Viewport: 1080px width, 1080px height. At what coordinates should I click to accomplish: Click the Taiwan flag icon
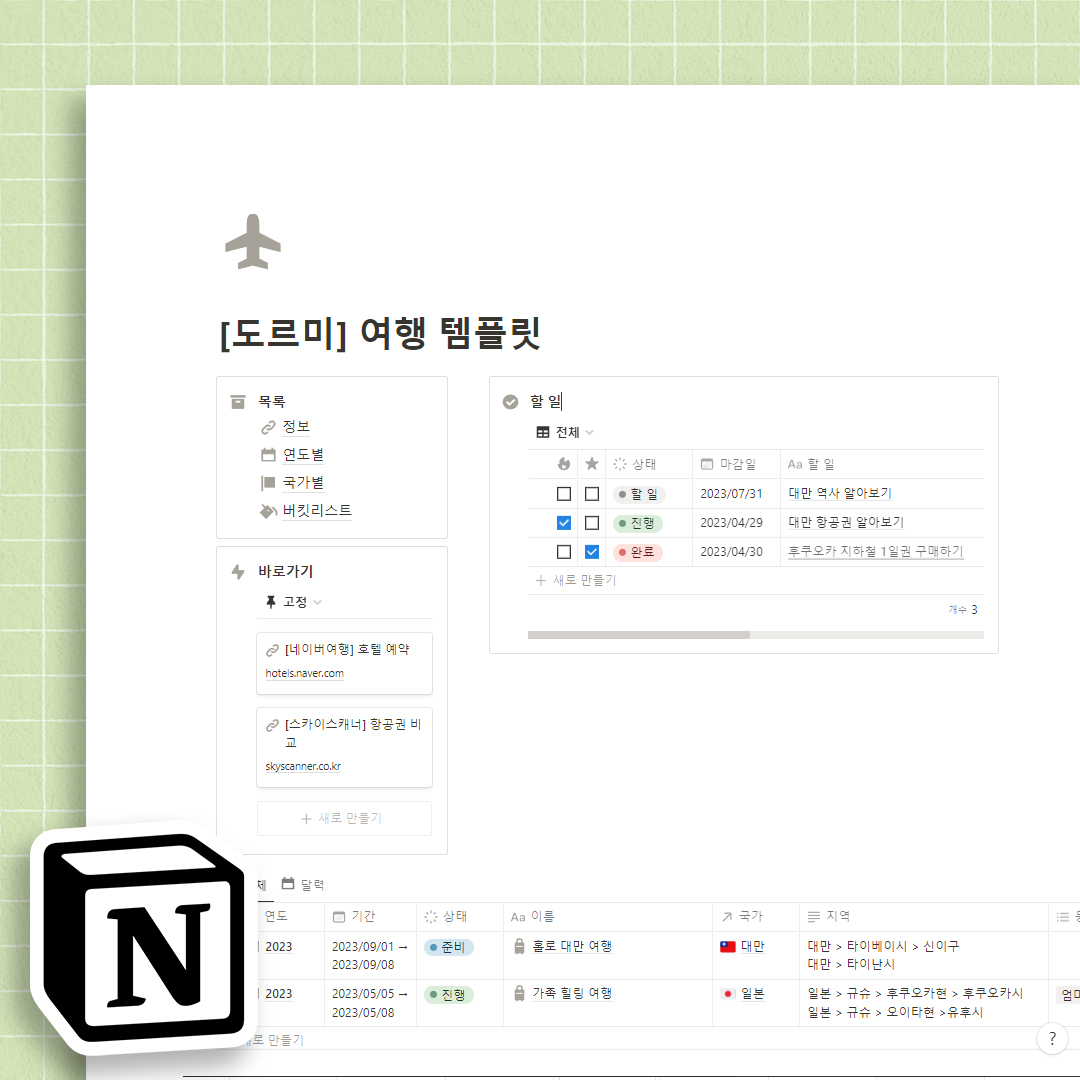pyautogui.click(x=727, y=946)
